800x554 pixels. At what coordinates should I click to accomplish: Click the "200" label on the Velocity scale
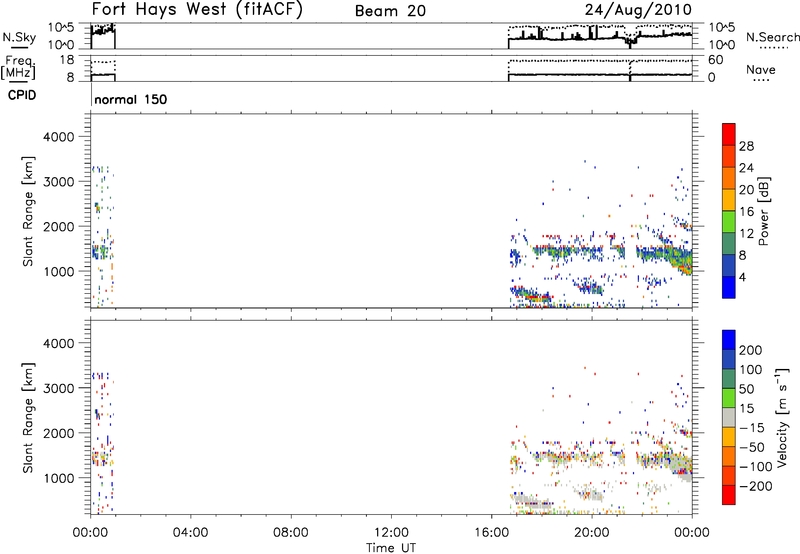[751, 350]
